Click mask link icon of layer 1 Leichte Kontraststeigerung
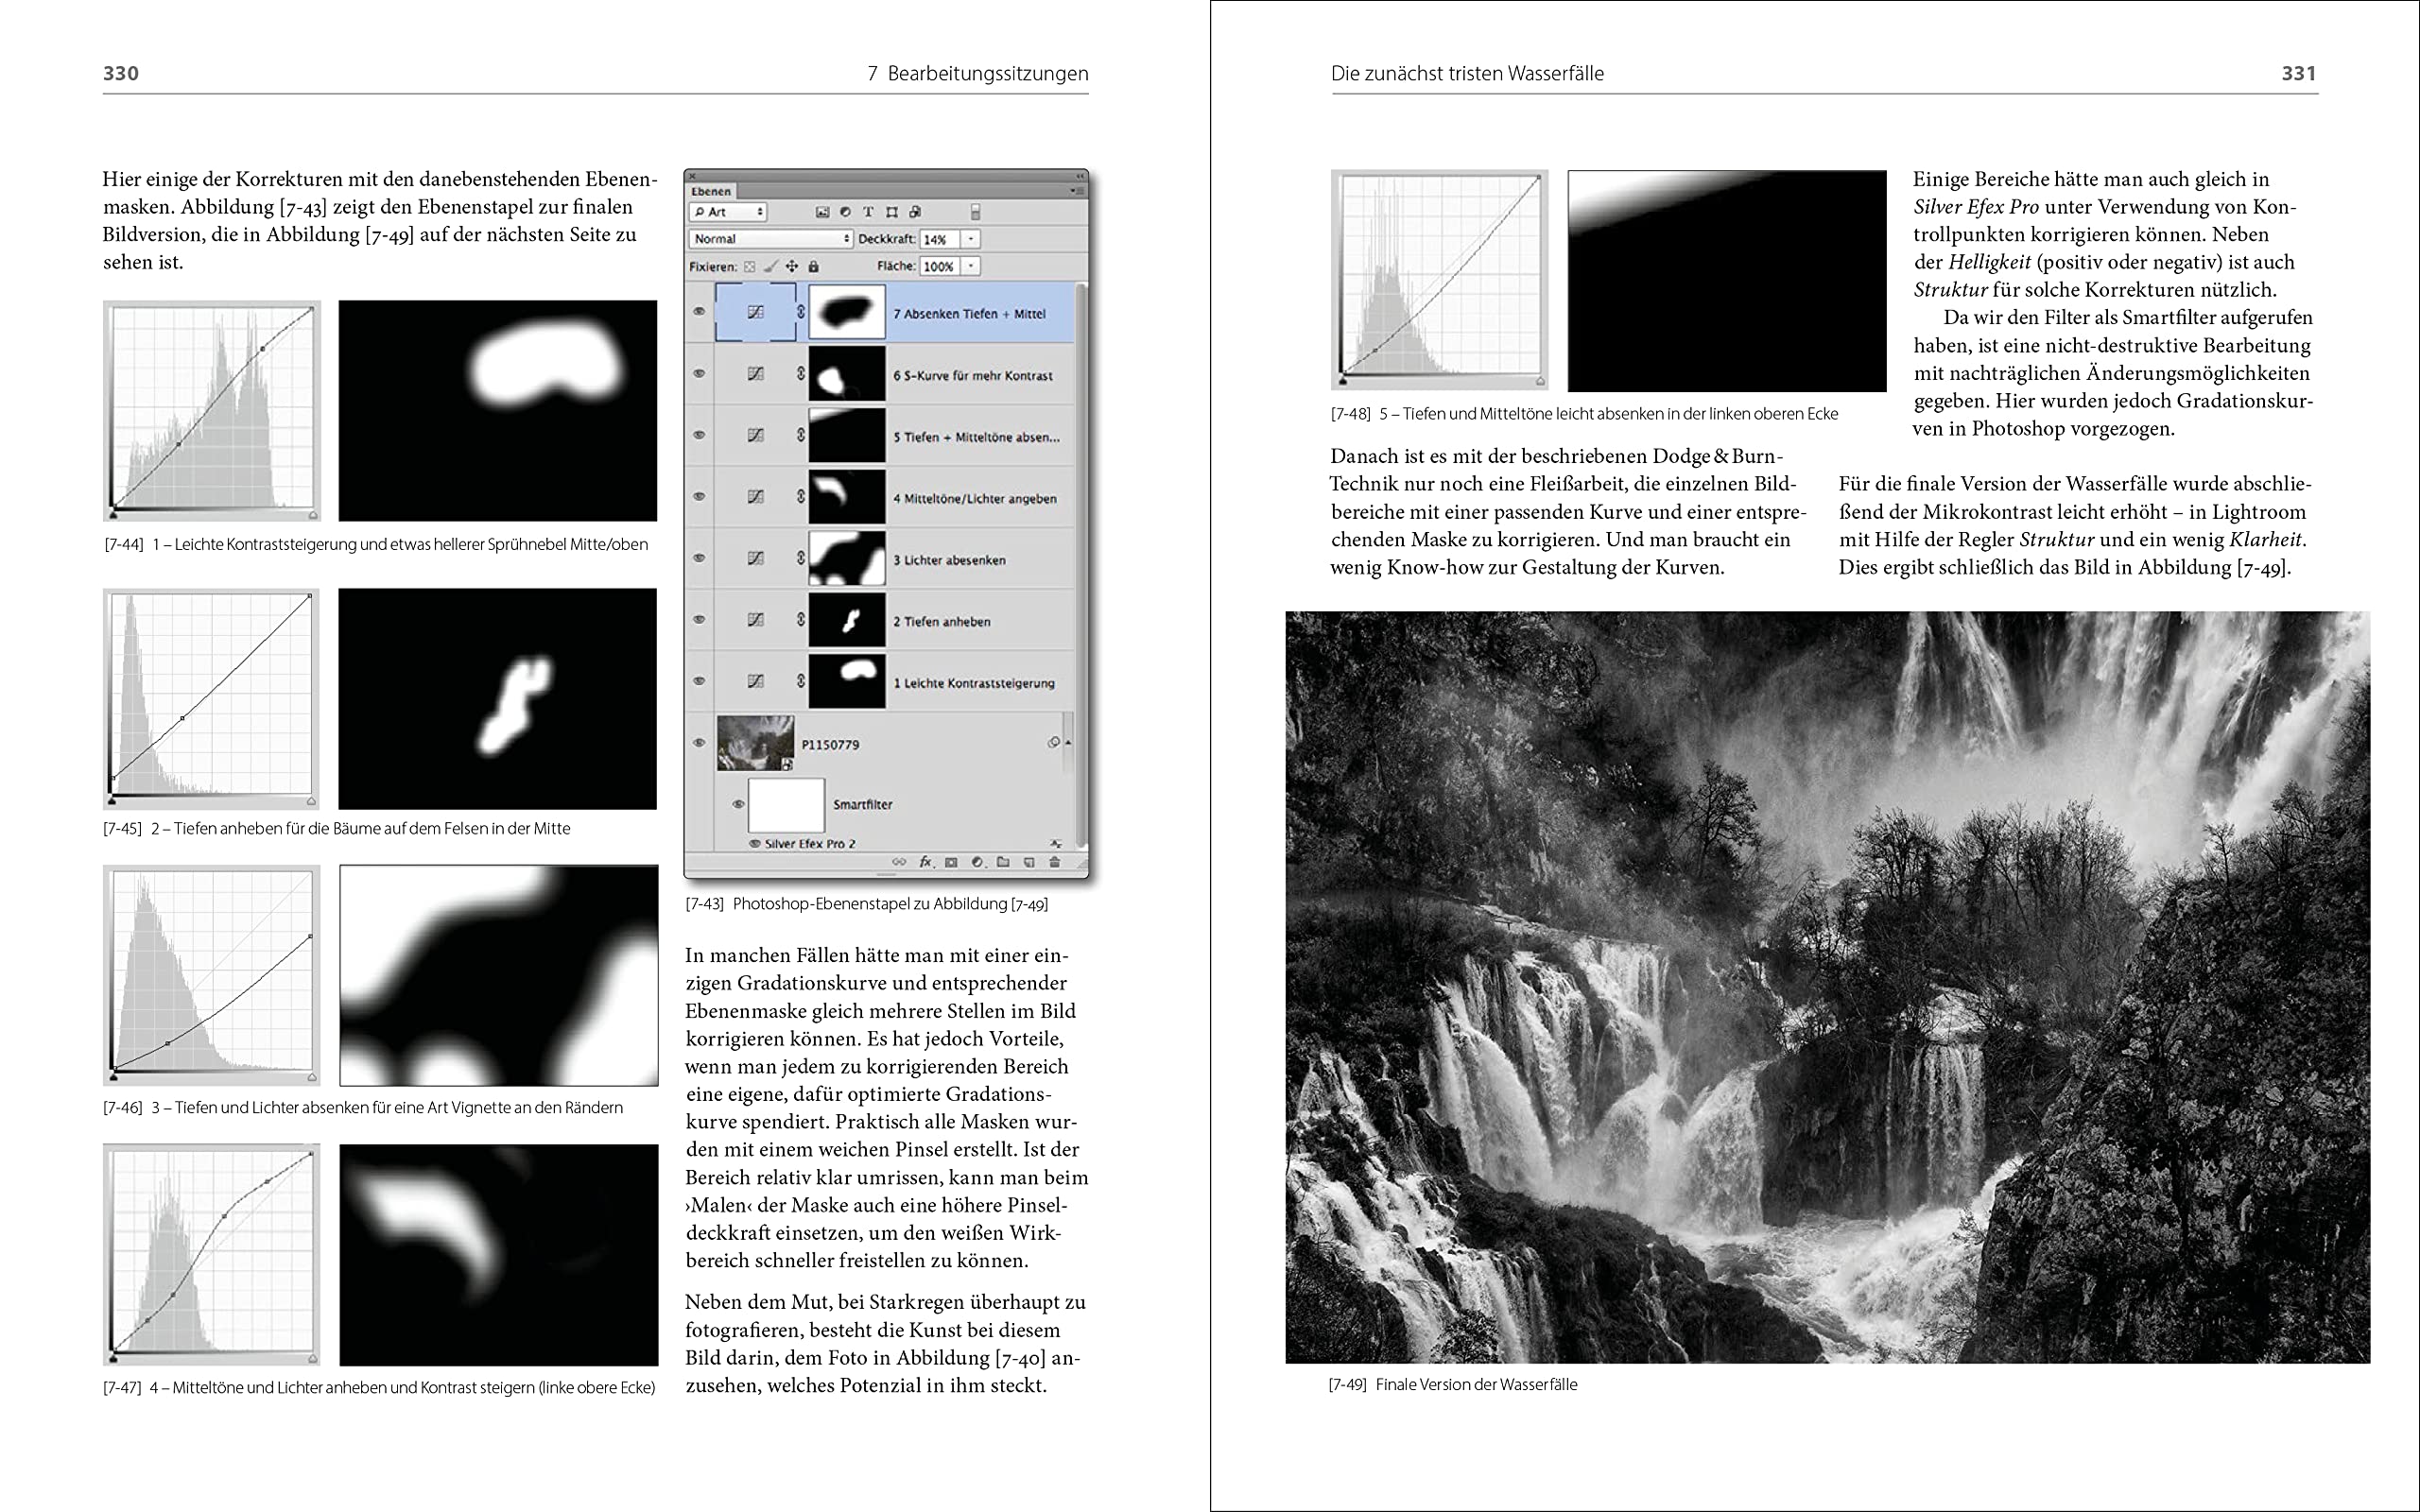The image size is (2420, 1512). tap(800, 681)
